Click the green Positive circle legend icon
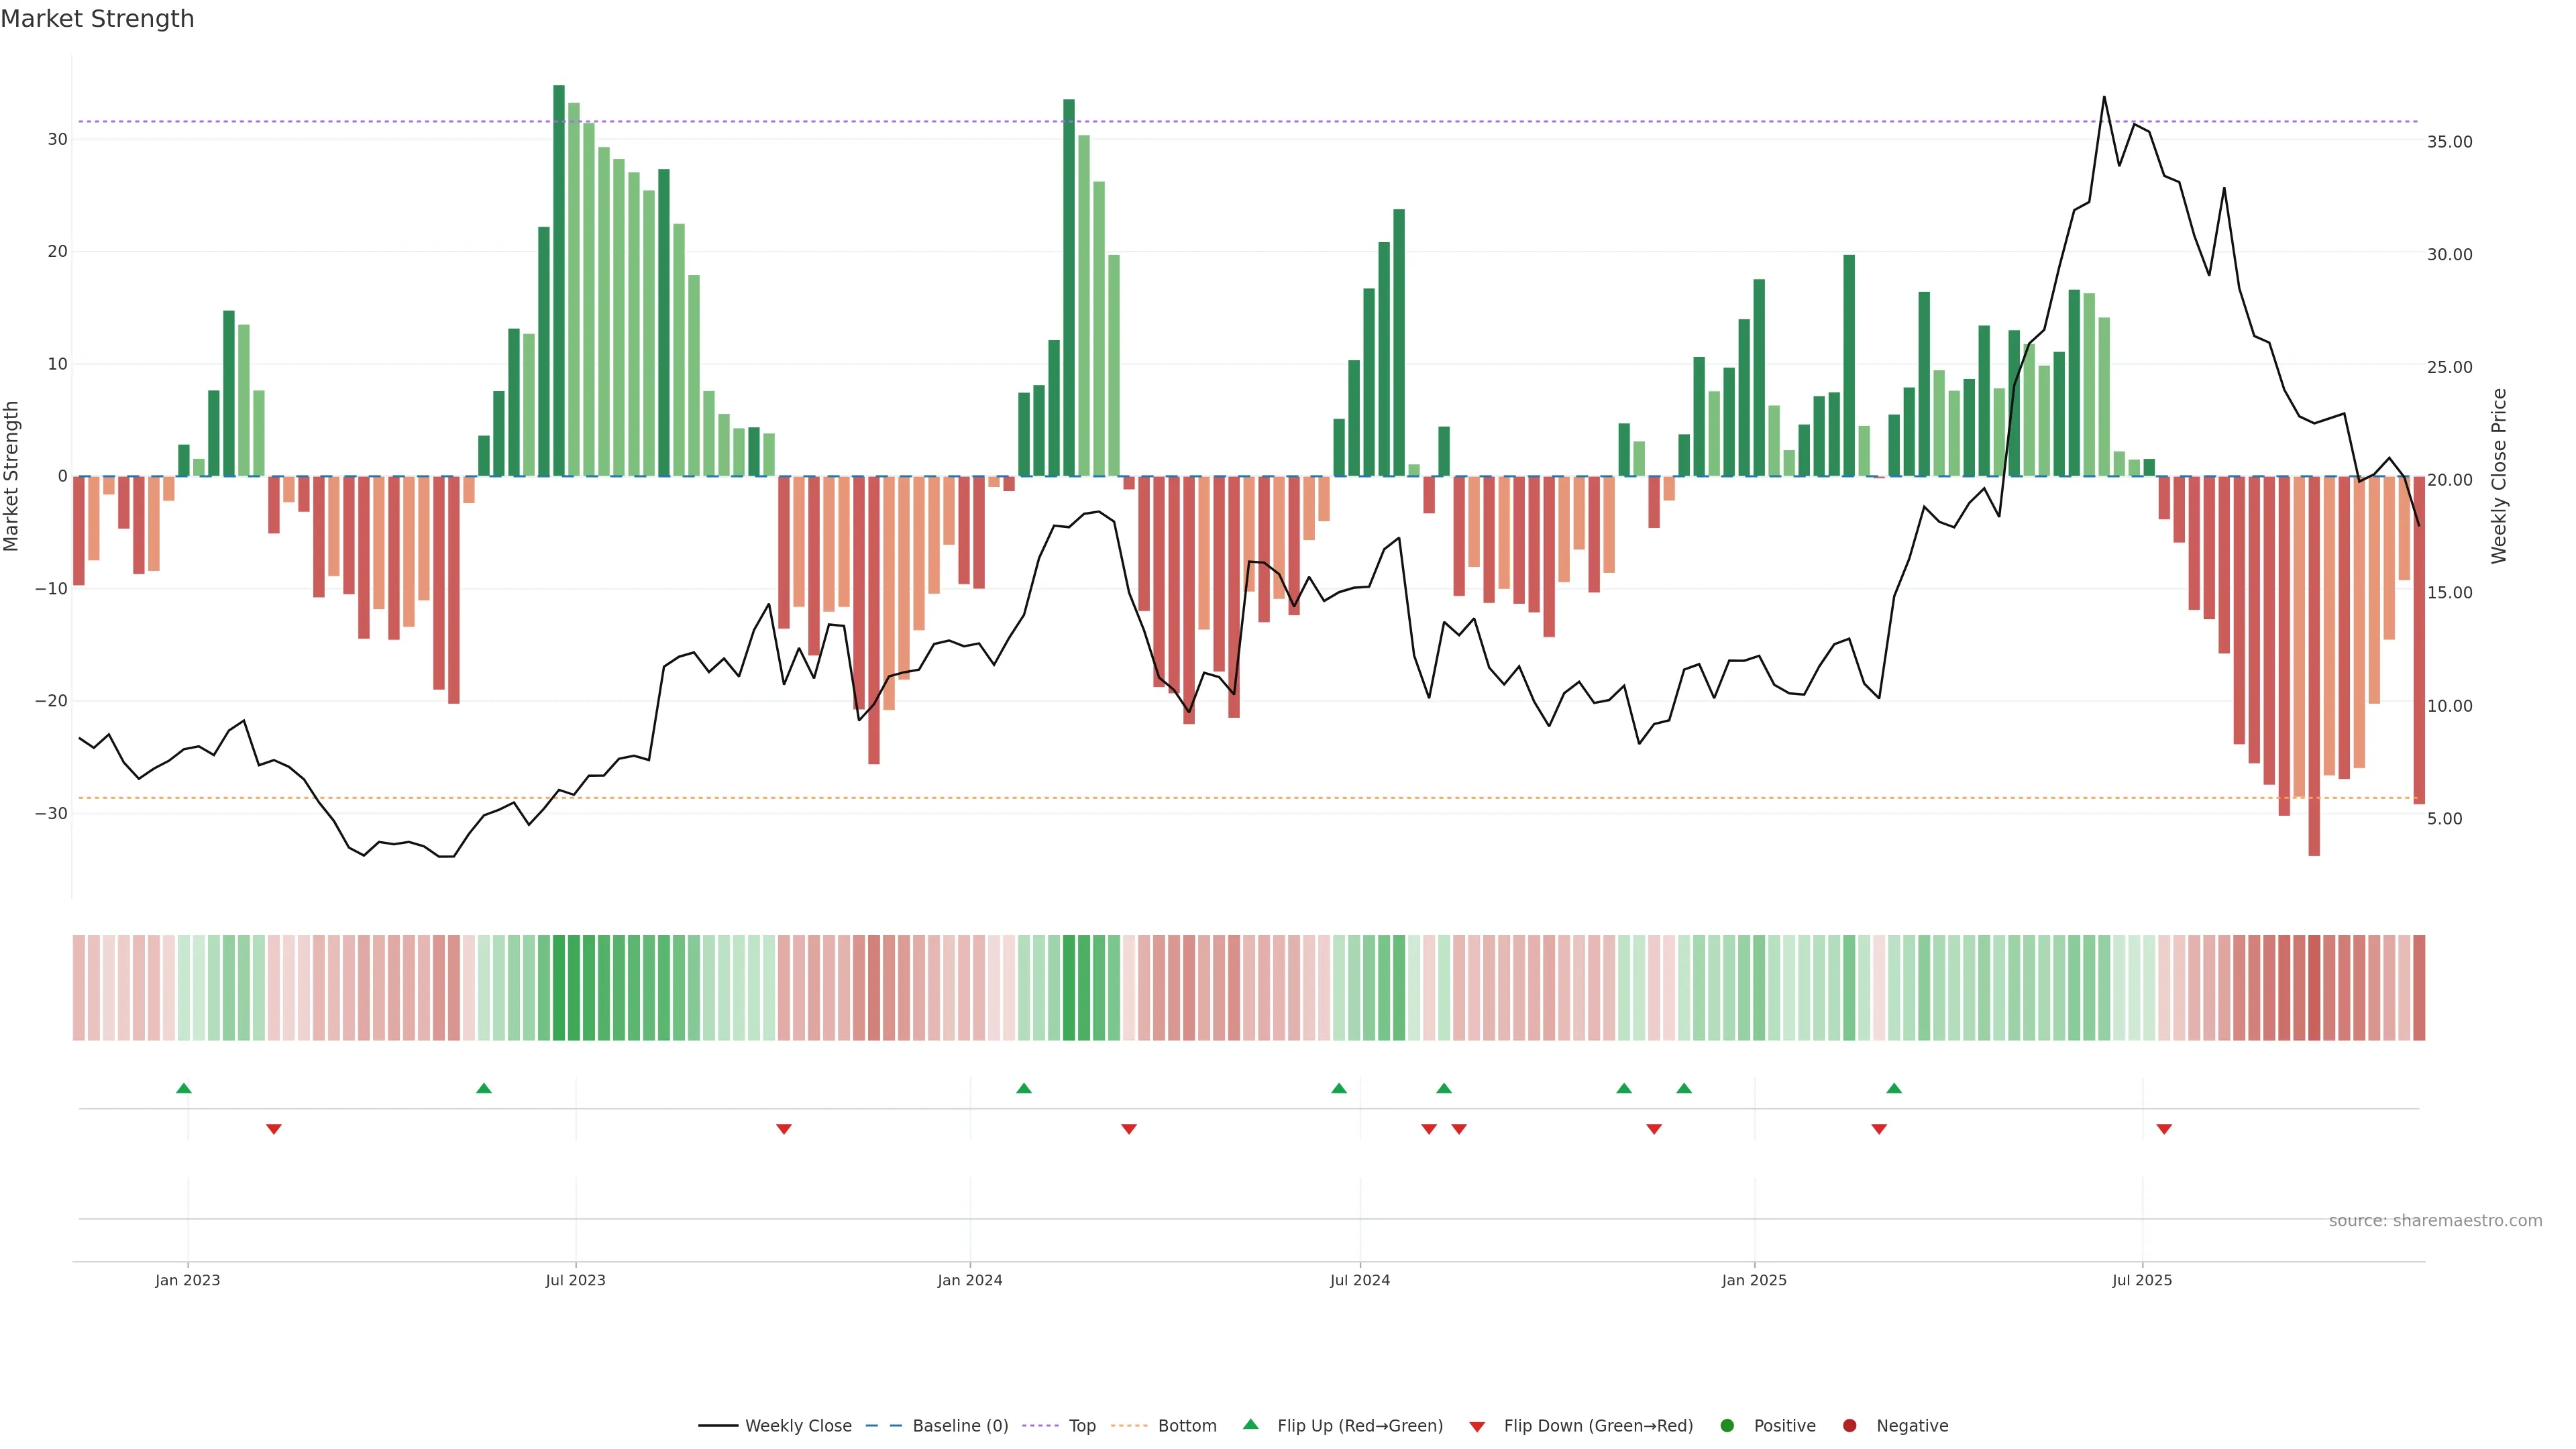2576x1449 pixels. coord(1727,1426)
